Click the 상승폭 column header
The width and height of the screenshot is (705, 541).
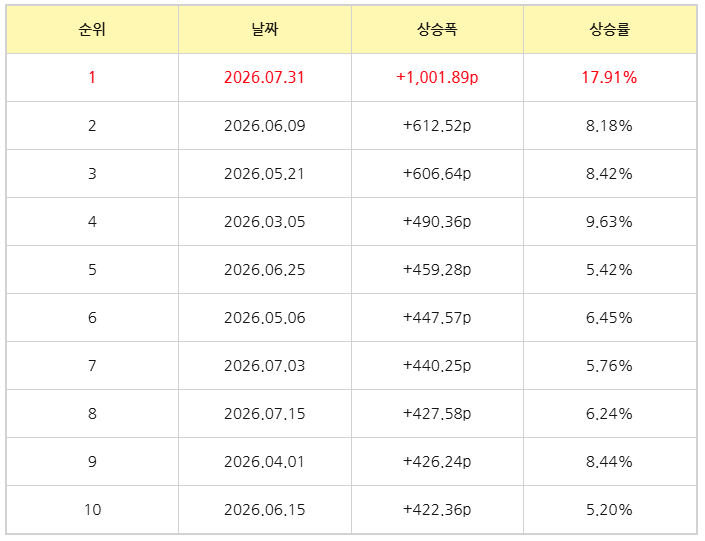(437, 30)
